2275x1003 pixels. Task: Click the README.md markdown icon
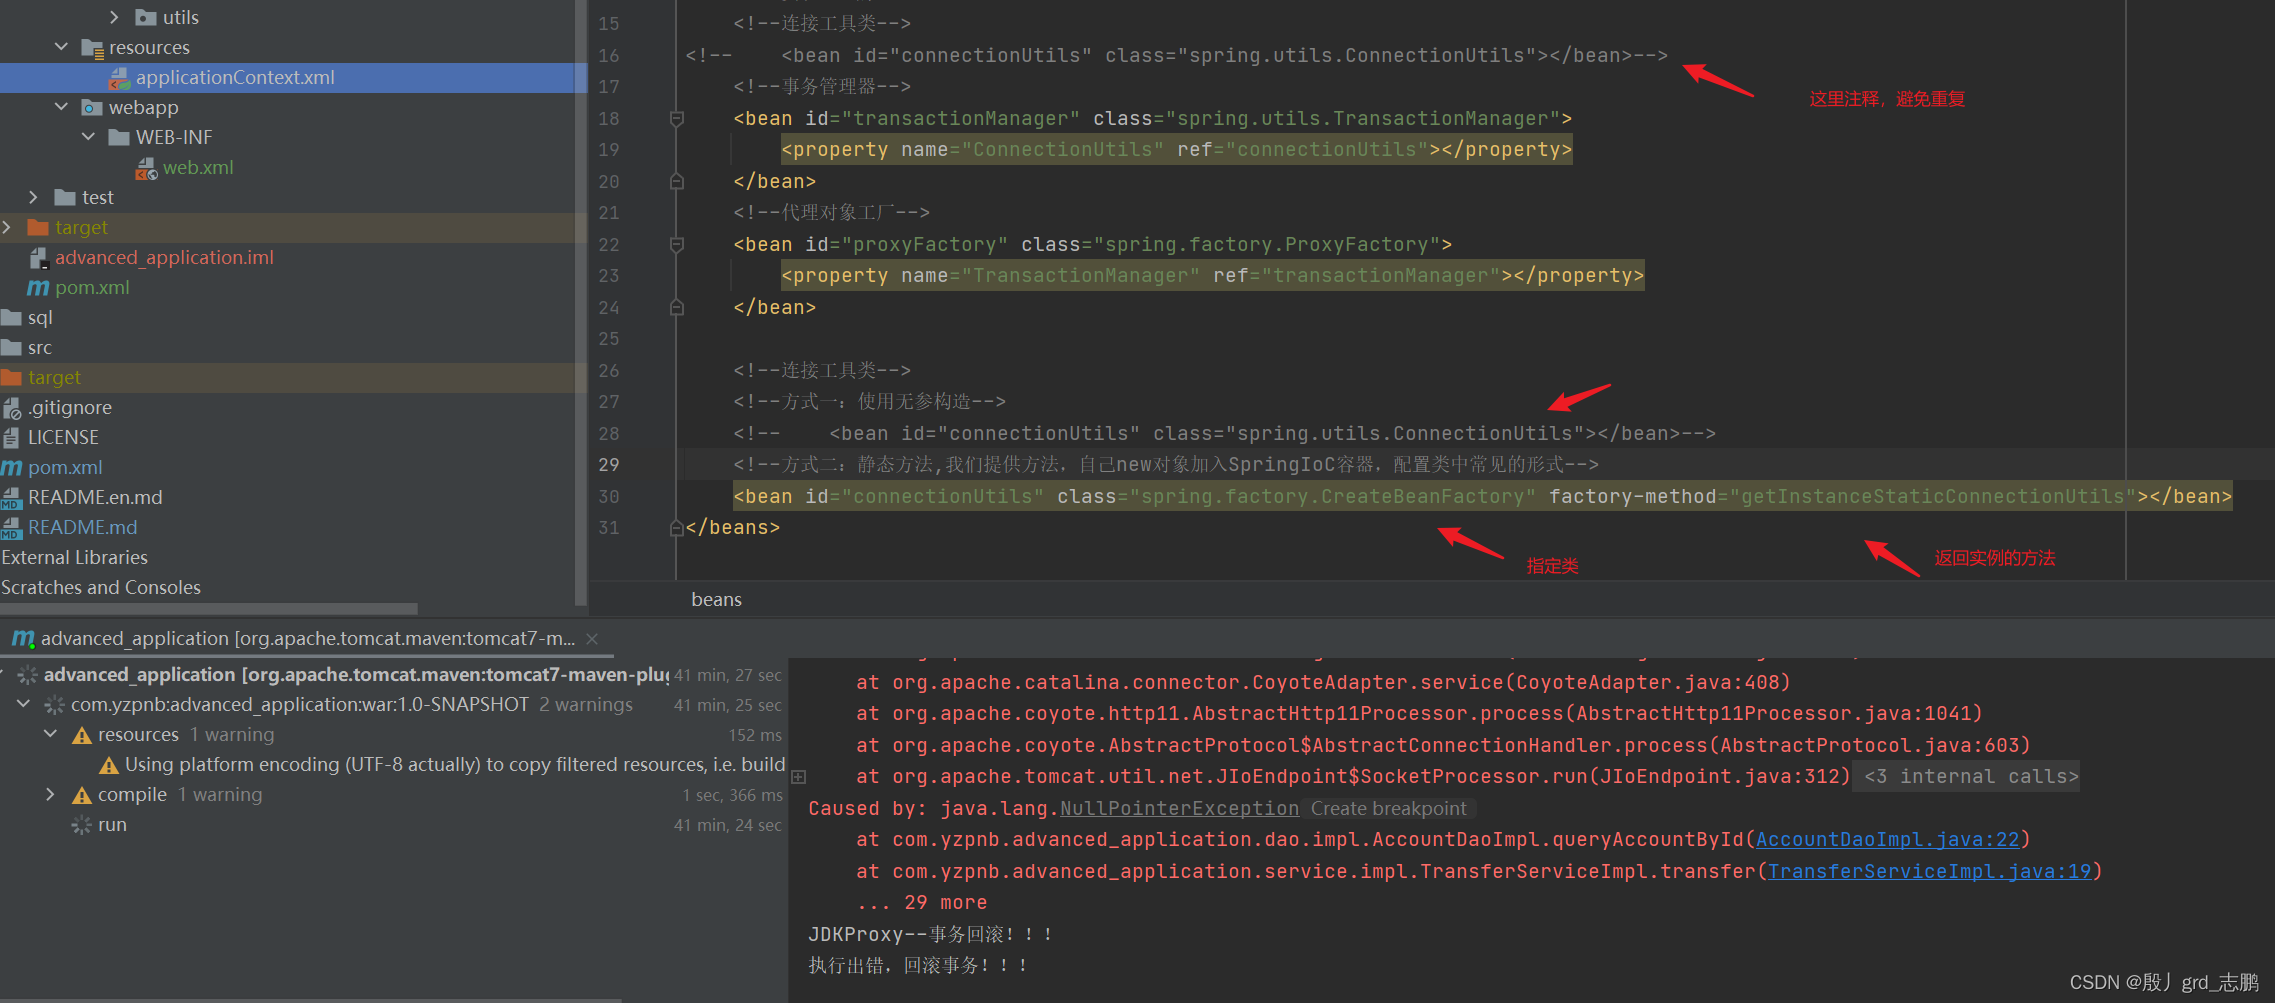click(12, 527)
